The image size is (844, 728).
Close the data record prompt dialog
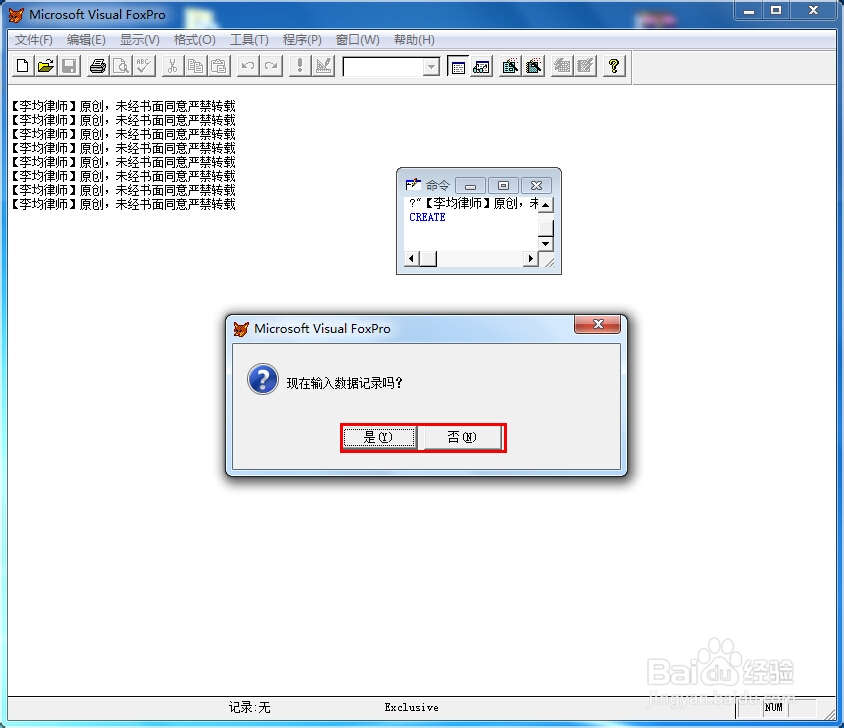pyautogui.click(x=597, y=324)
